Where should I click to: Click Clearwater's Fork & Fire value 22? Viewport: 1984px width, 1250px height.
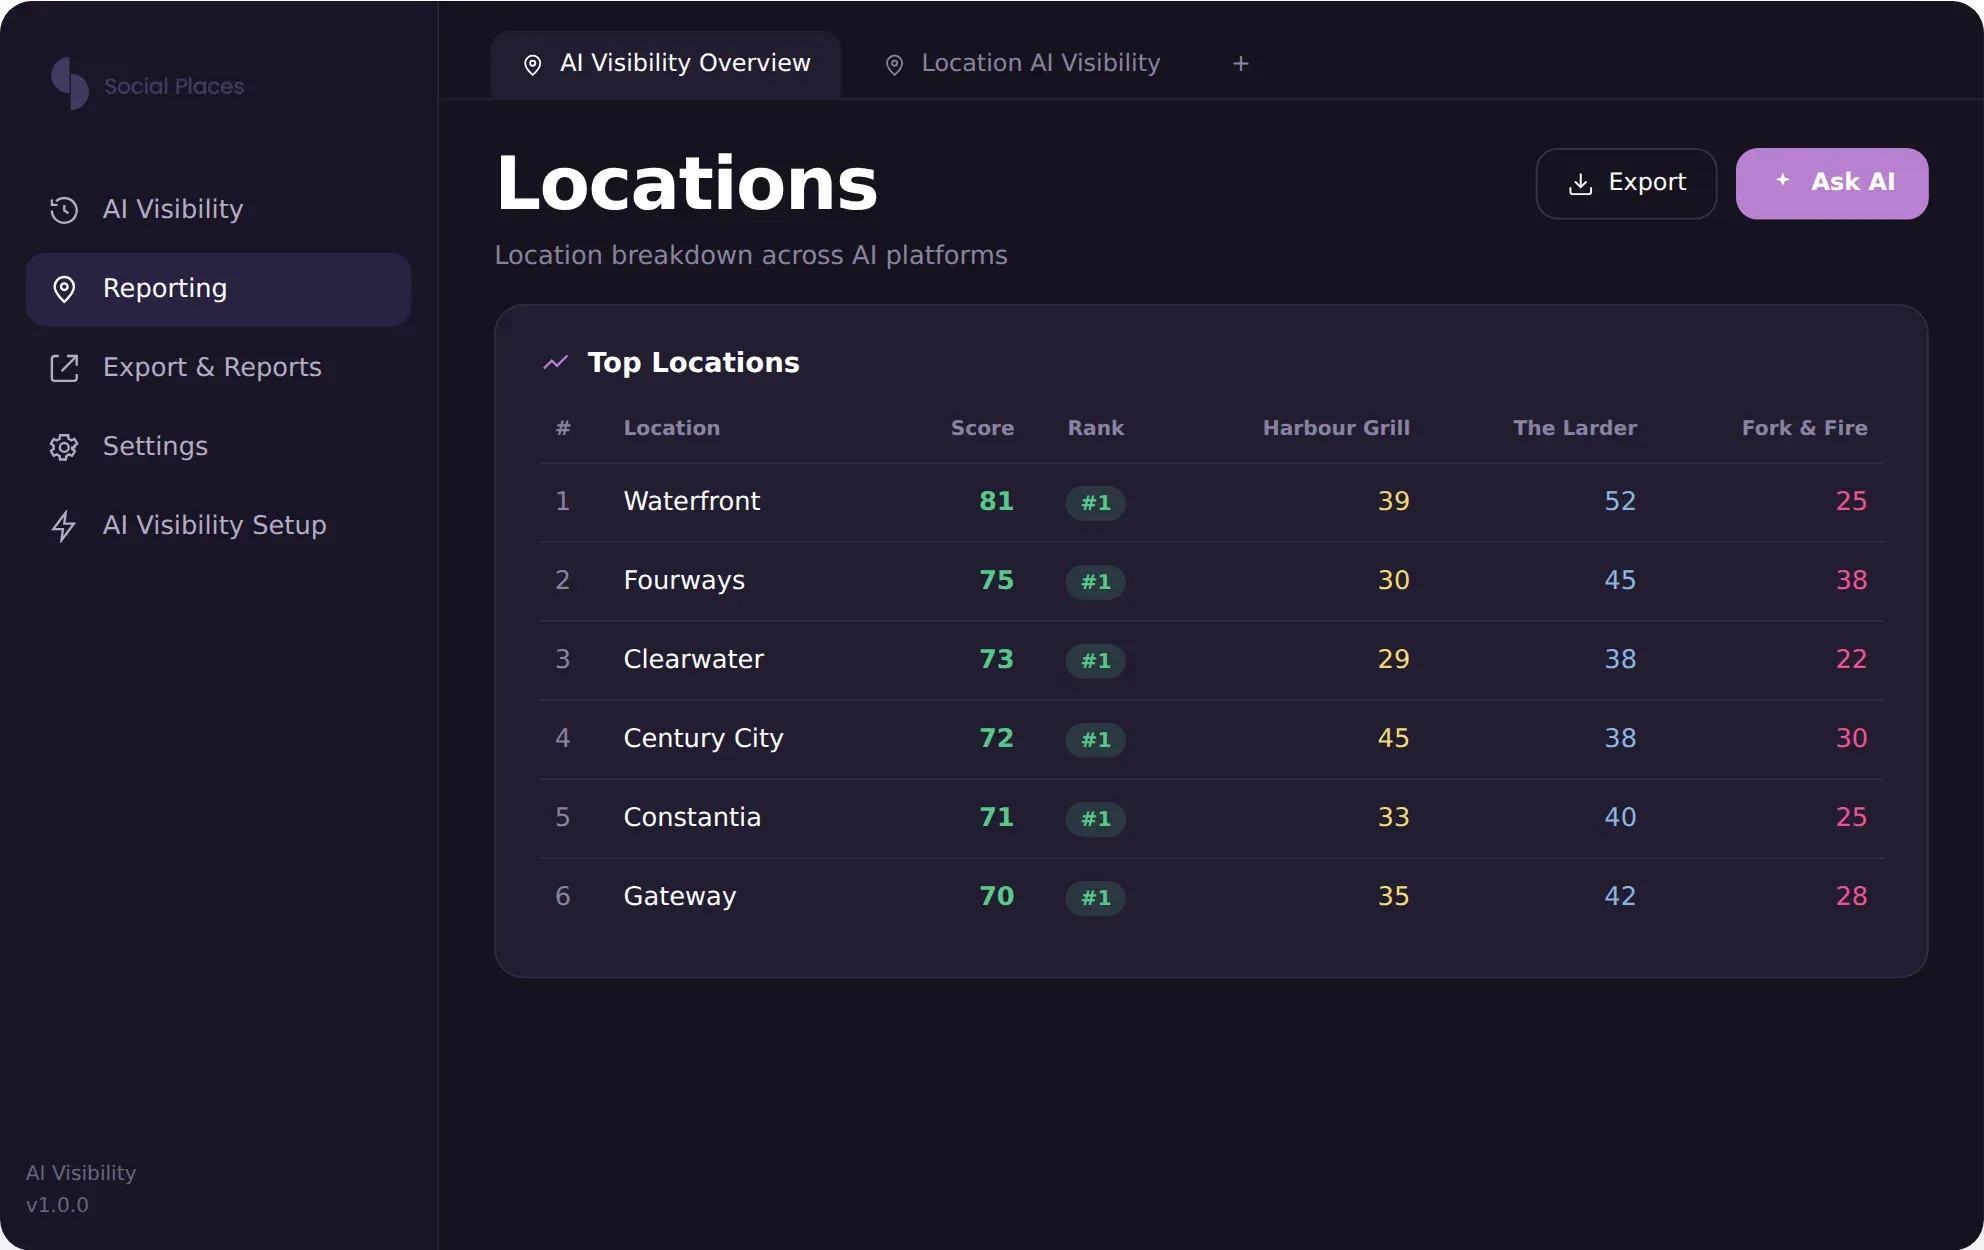coord(1851,660)
